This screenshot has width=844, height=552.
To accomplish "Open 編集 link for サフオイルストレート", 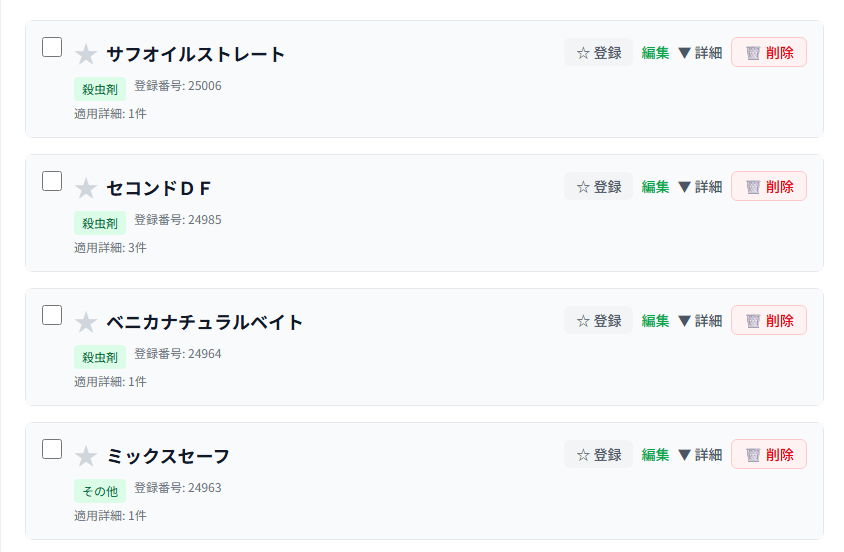I will (x=655, y=53).
